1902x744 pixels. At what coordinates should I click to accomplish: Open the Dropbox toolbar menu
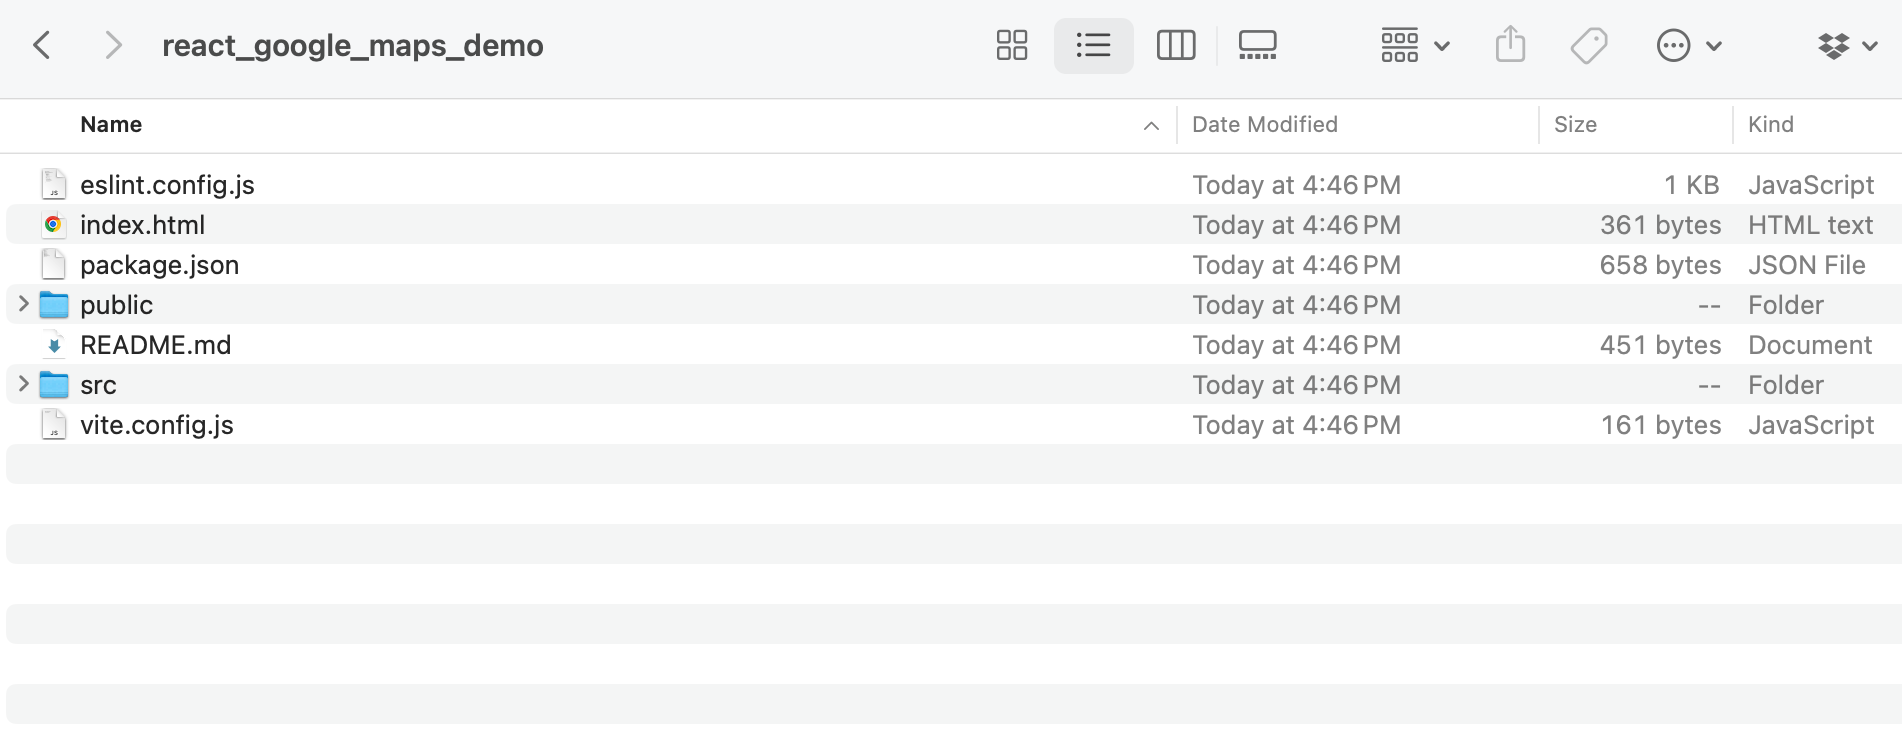tap(1847, 45)
